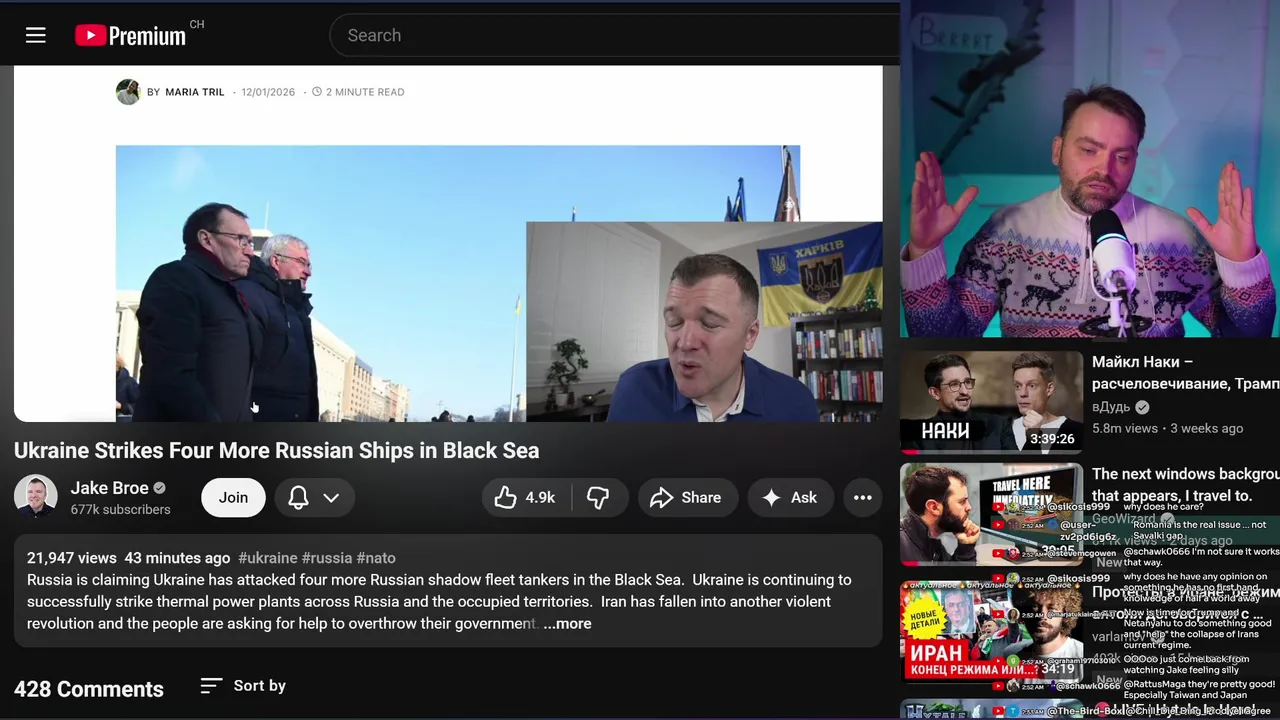Open the notification bell settings
This screenshot has height=720, width=1280.
298,497
